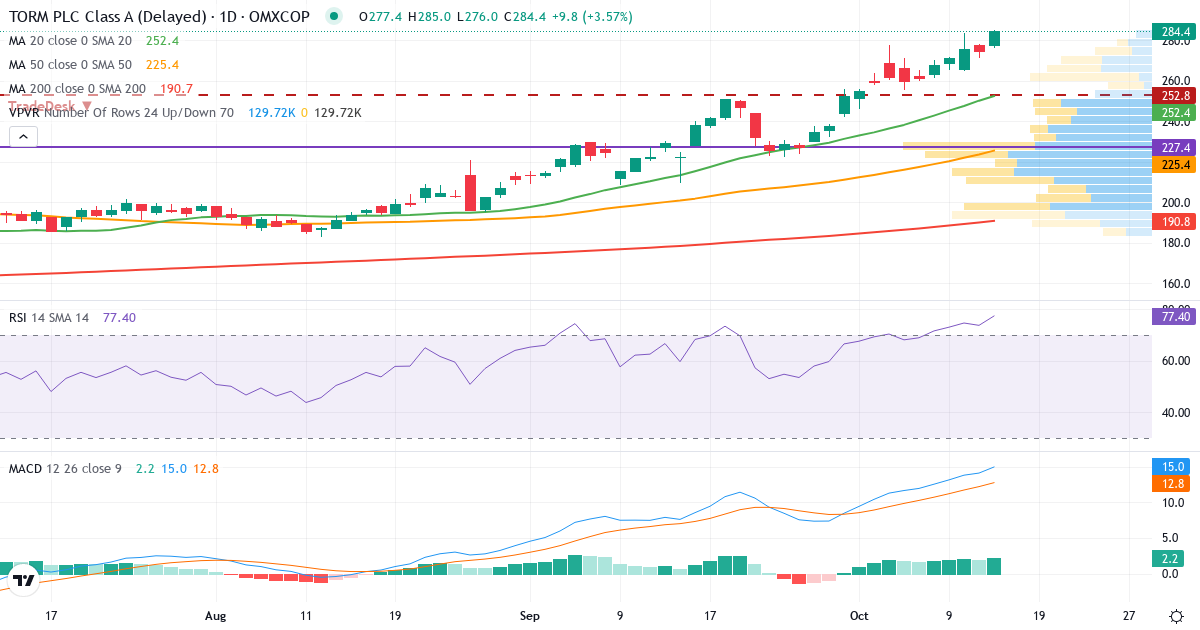Viewport: 1200px width, 630px height.
Task: Click the TradingView logo
Action: tap(24, 579)
